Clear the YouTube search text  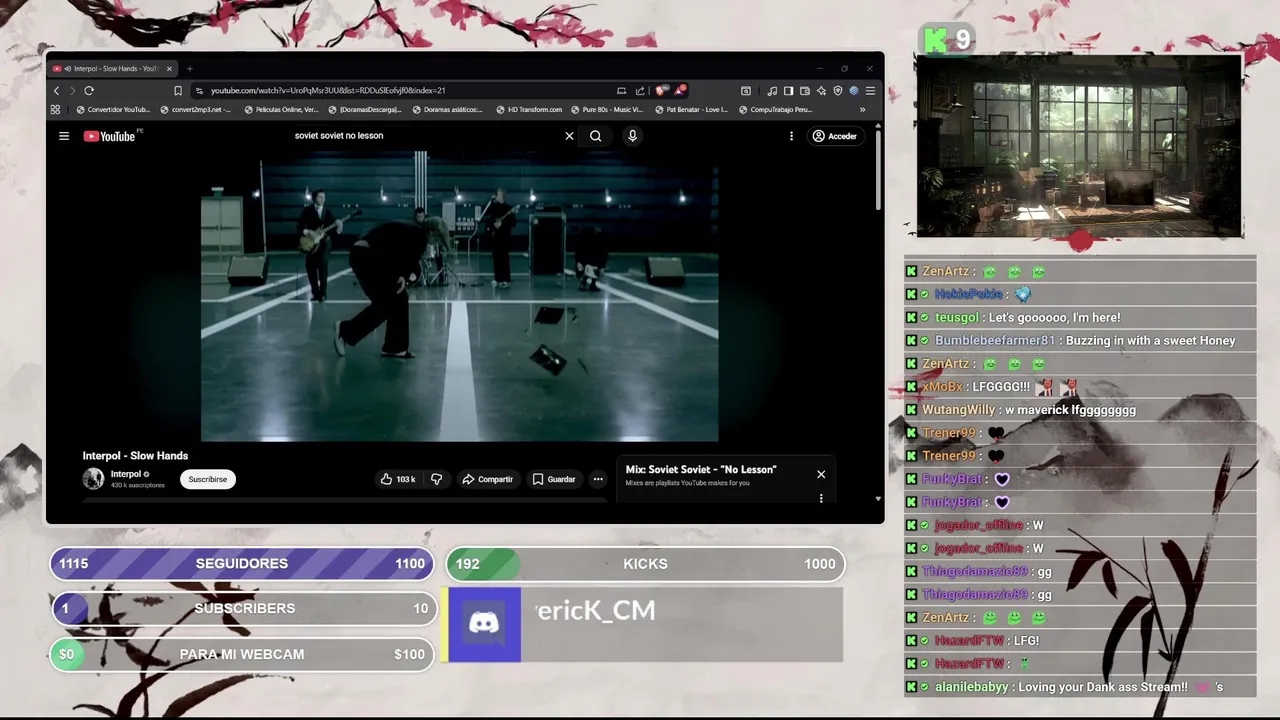click(x=569, y=136)
